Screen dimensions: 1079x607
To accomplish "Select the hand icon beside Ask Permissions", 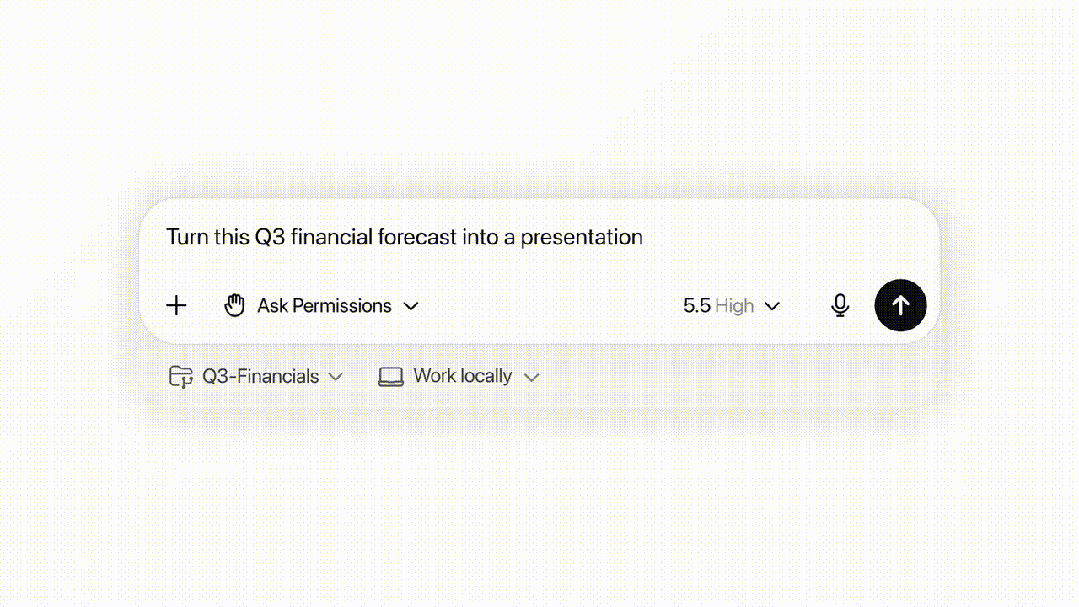I will (x=235, y=305).
